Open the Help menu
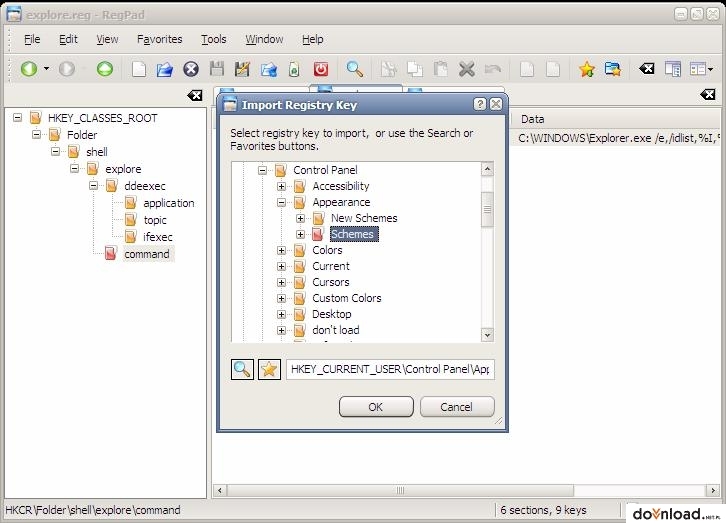 313,39
